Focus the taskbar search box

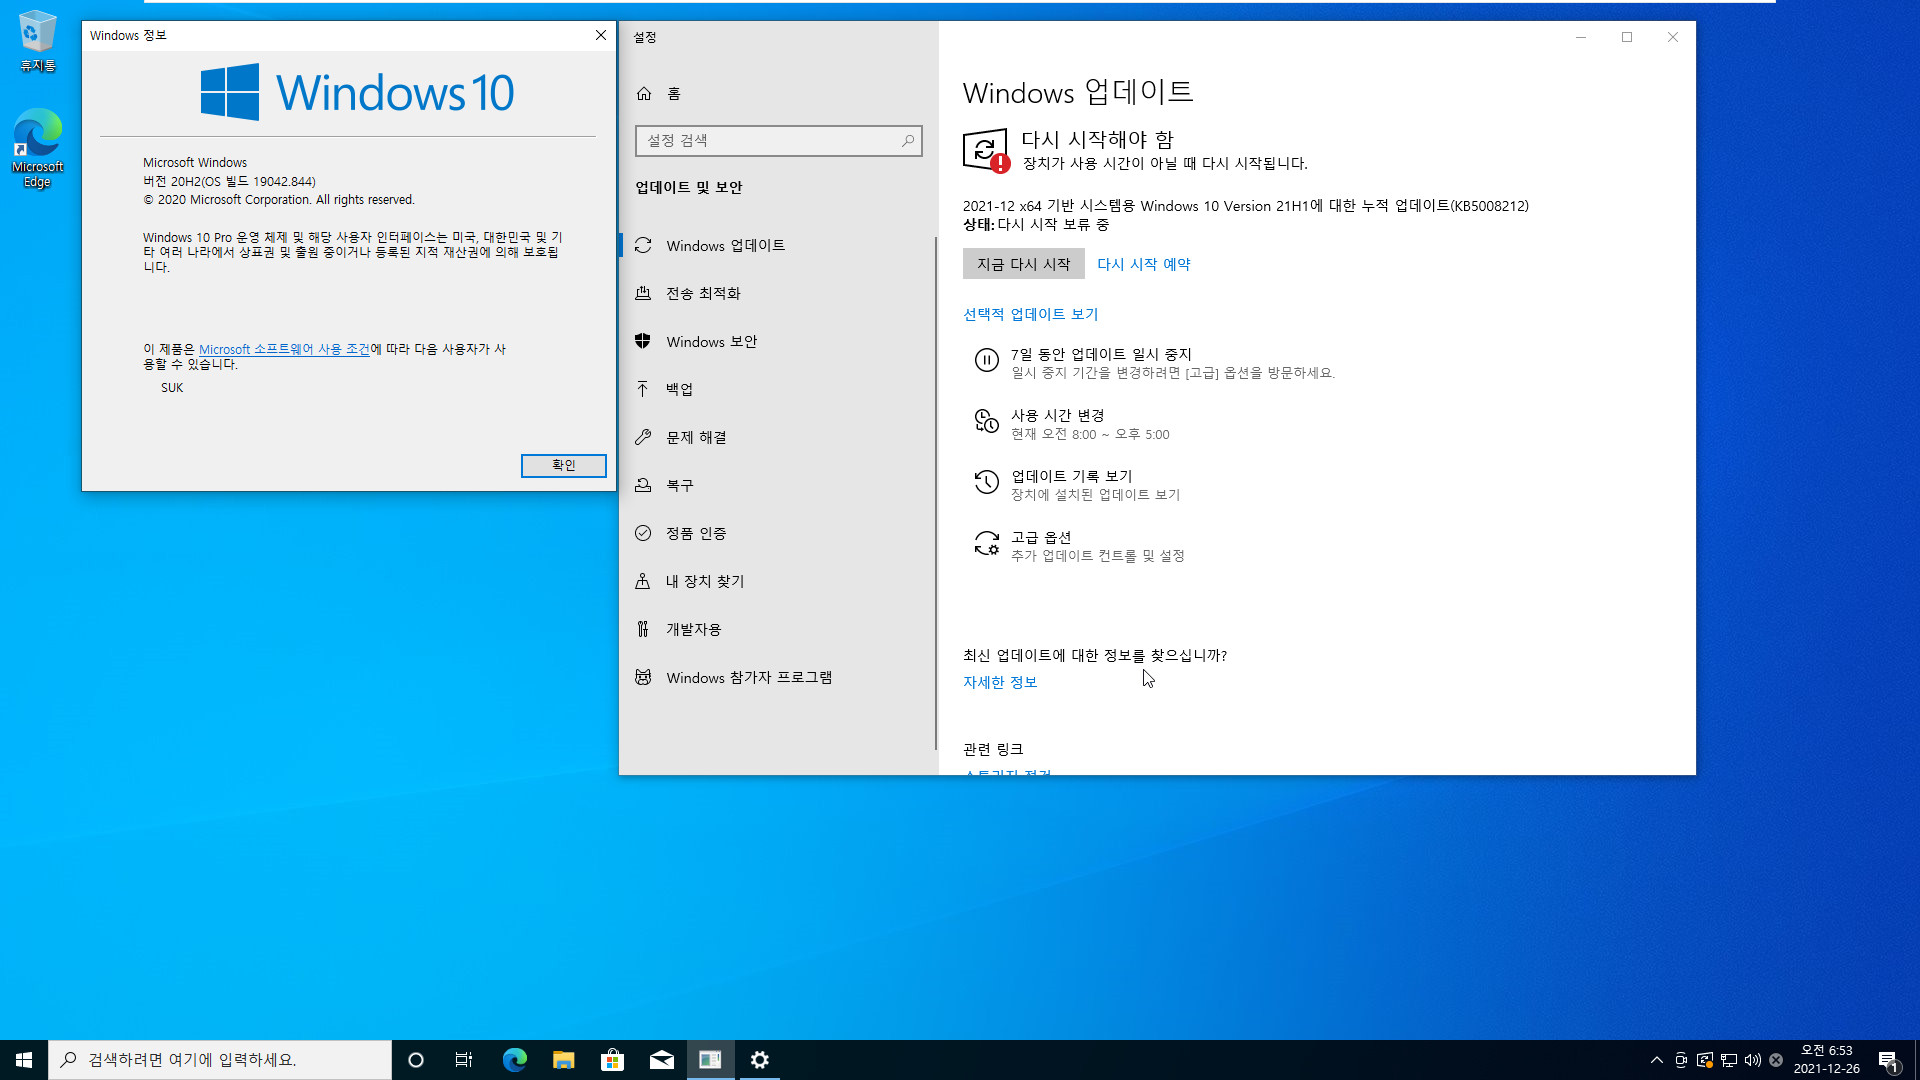point(220,1060)
